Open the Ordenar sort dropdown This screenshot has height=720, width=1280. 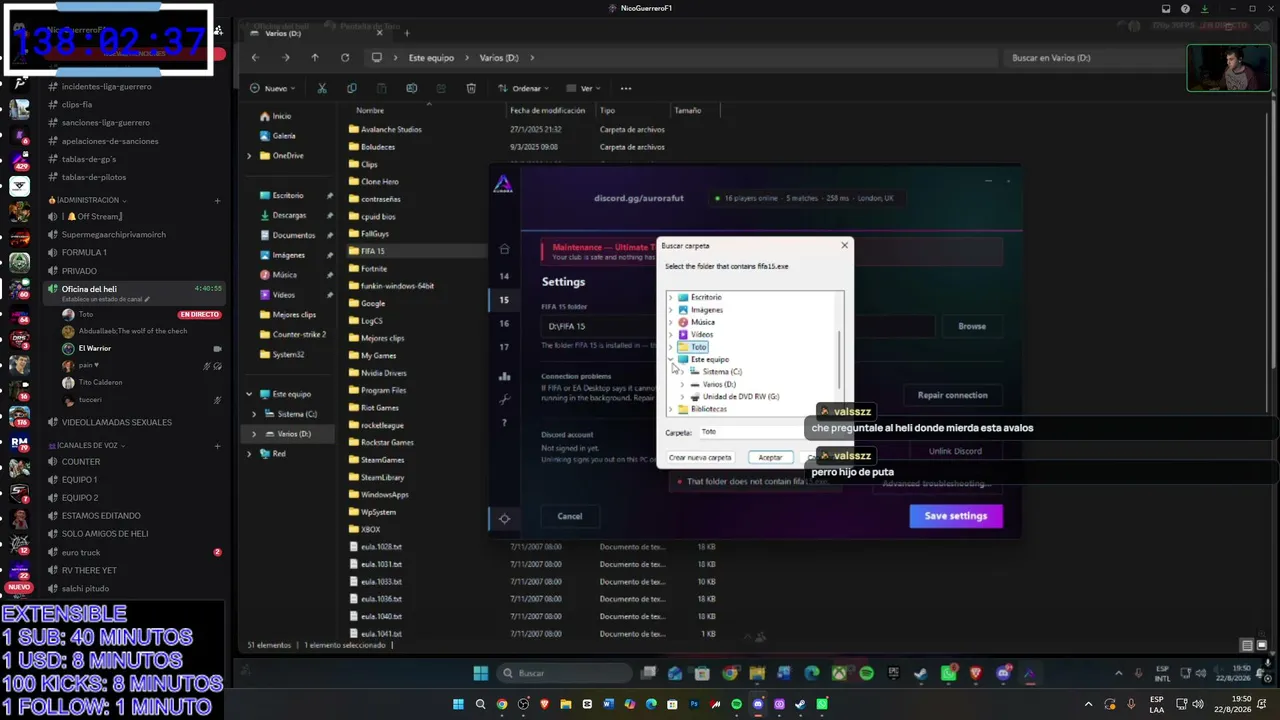point(523,88)
